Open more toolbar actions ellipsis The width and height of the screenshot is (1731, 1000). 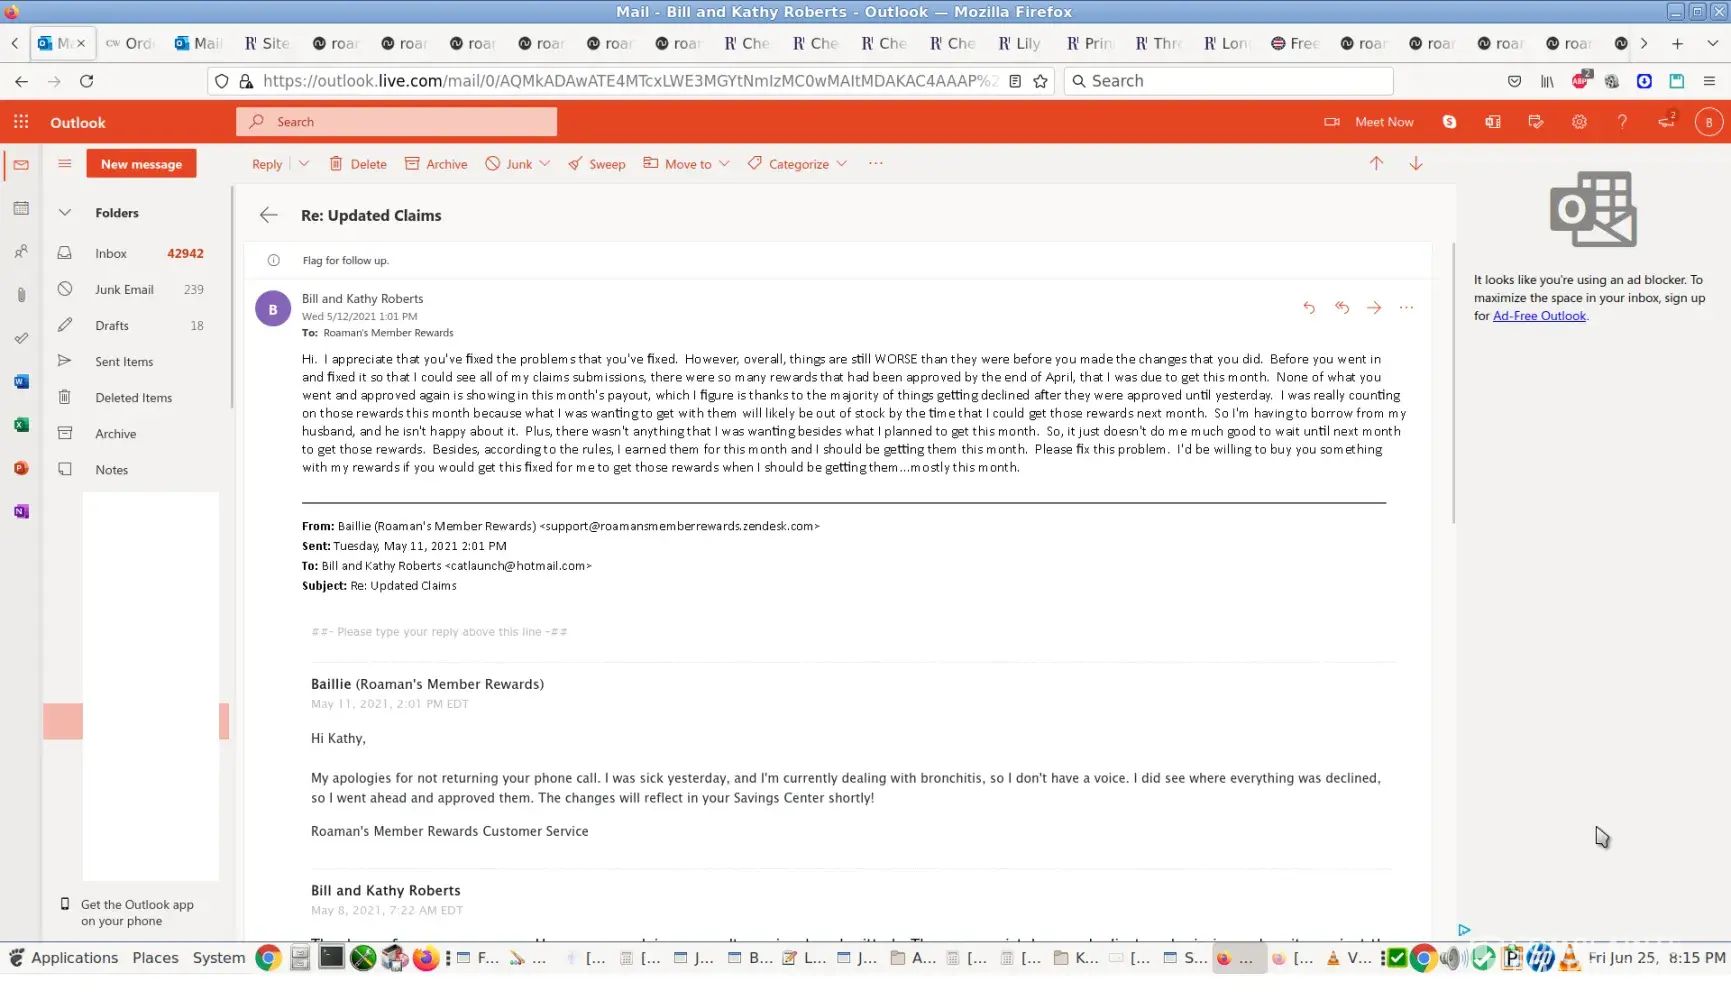[876, 164]
